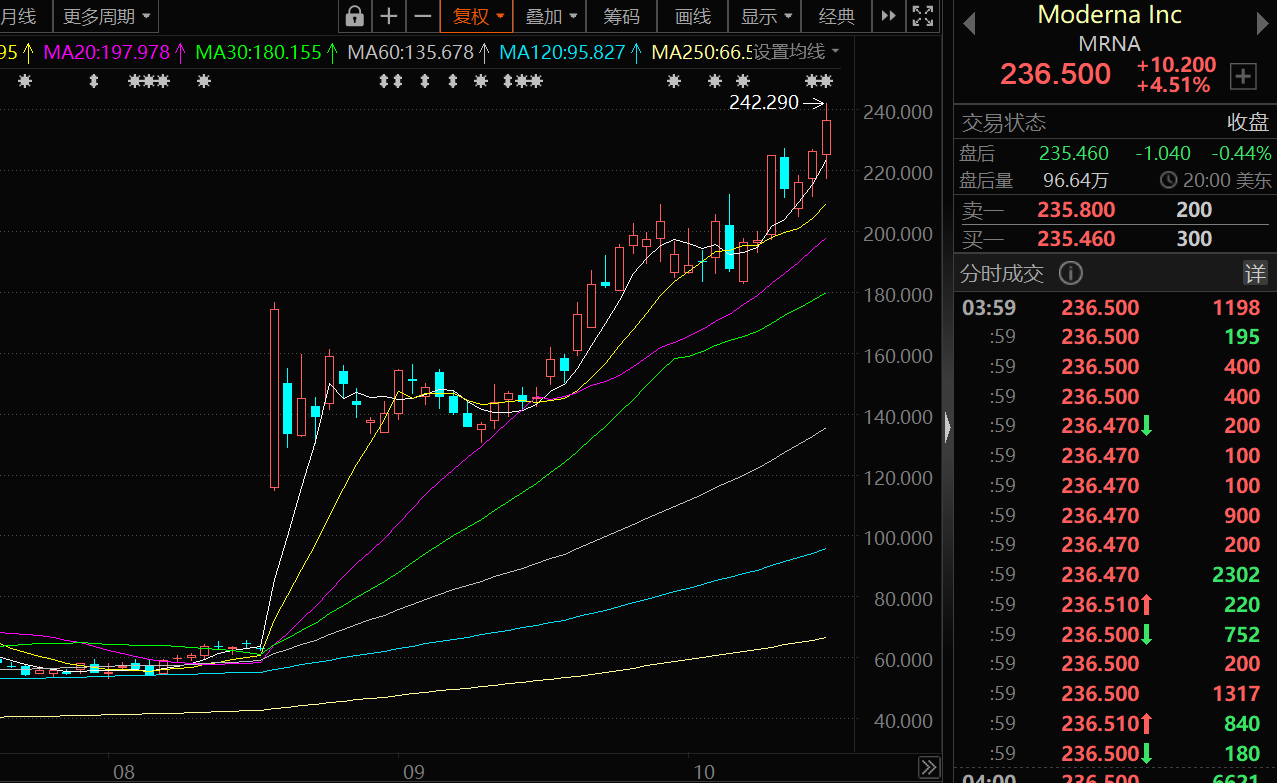Add Moderna to watchlist with plus box
Screen dimensions: 1277x783
tap(1243, 76)
